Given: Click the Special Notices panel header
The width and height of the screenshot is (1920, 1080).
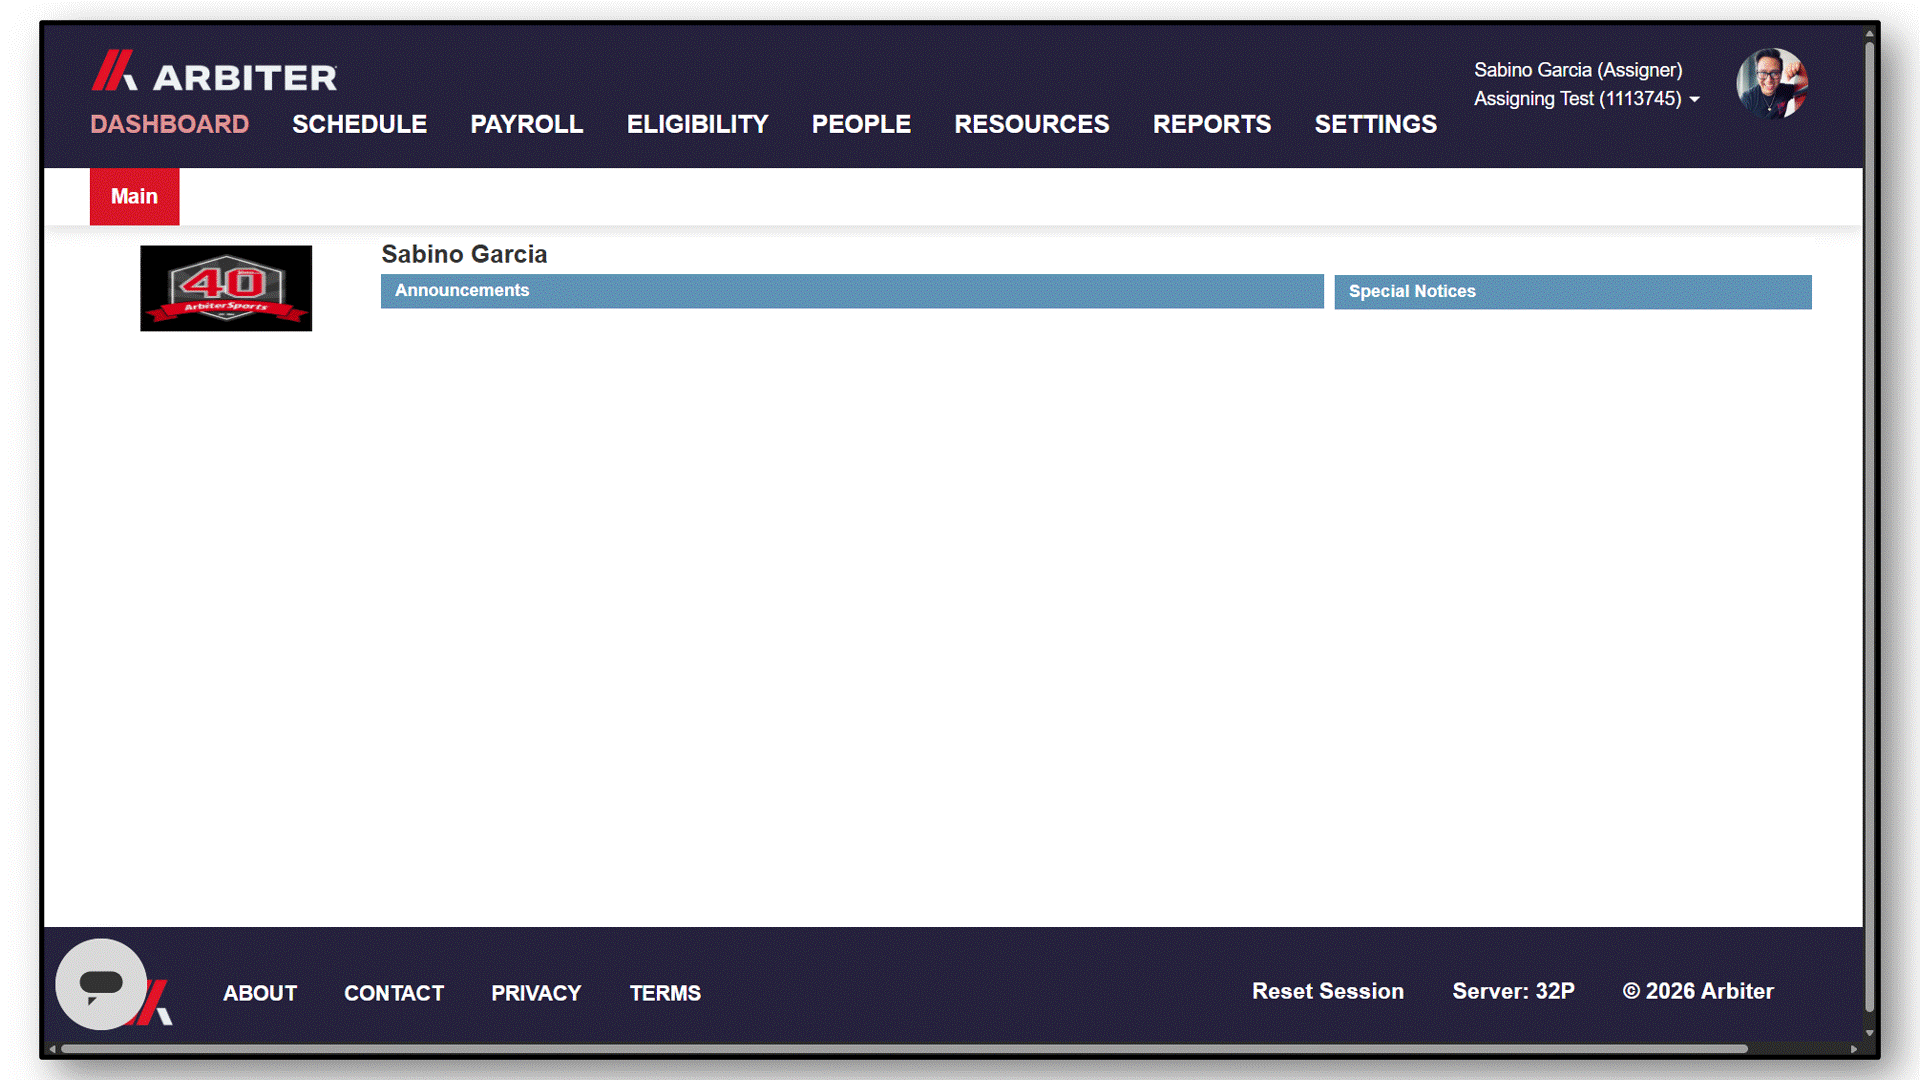Looking at the screenshot, I should point(1573,292).
